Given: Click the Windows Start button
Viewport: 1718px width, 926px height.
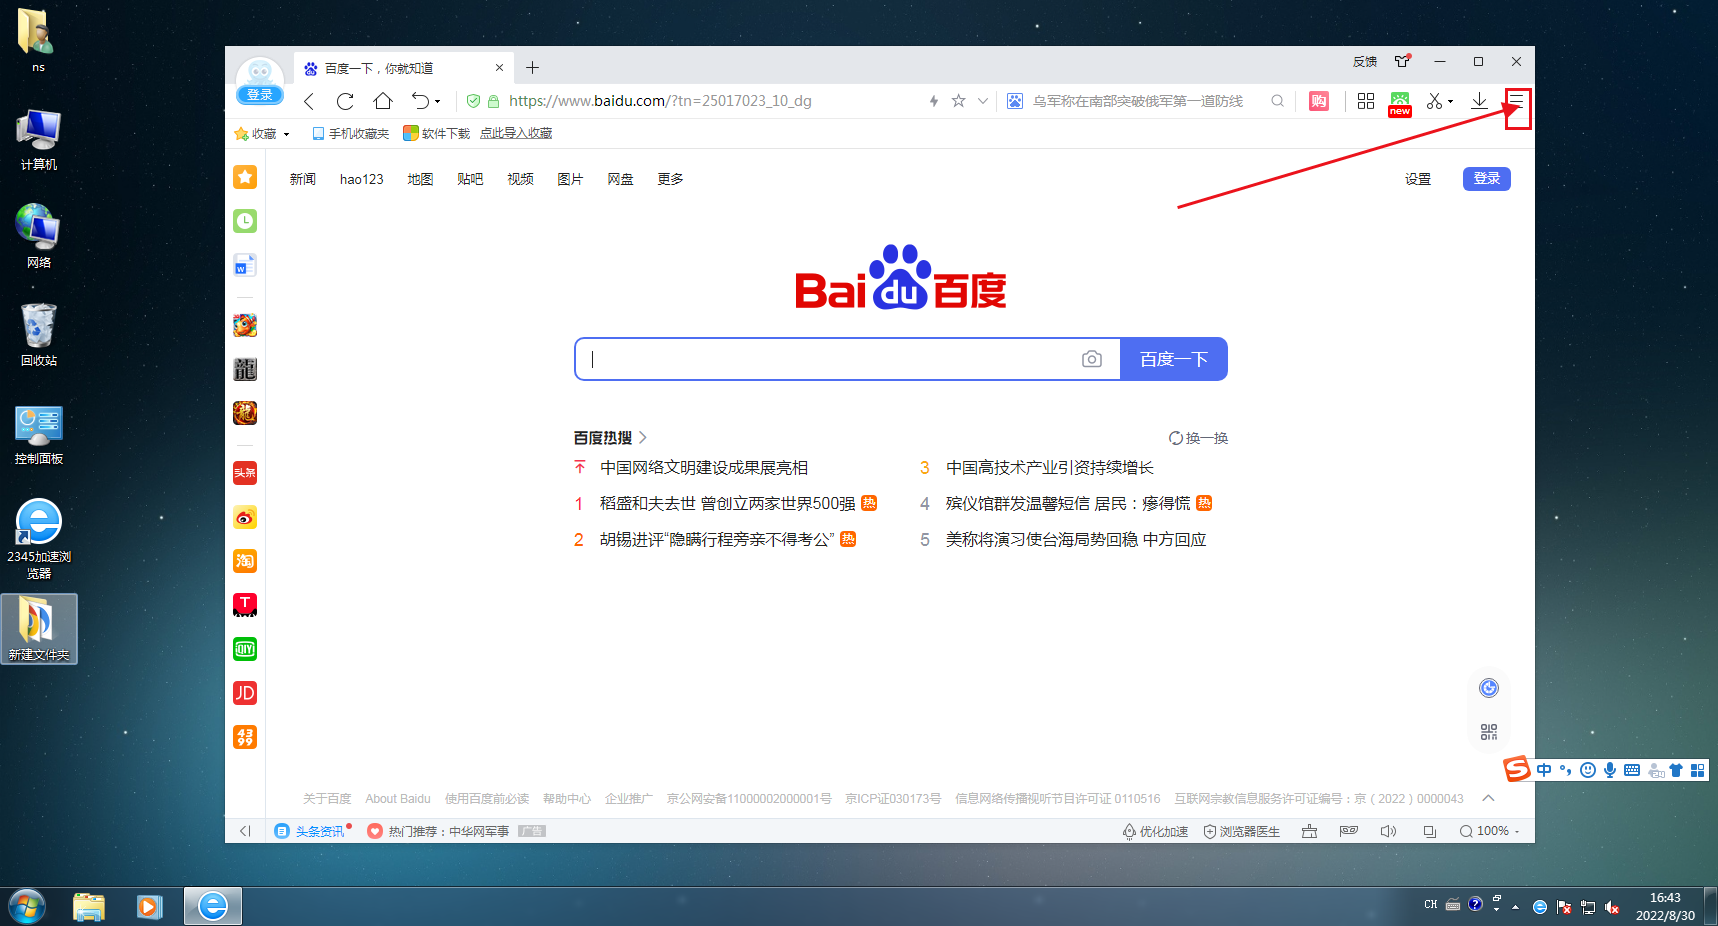Looking at the screenshot, I should click(x=27, y=907).
